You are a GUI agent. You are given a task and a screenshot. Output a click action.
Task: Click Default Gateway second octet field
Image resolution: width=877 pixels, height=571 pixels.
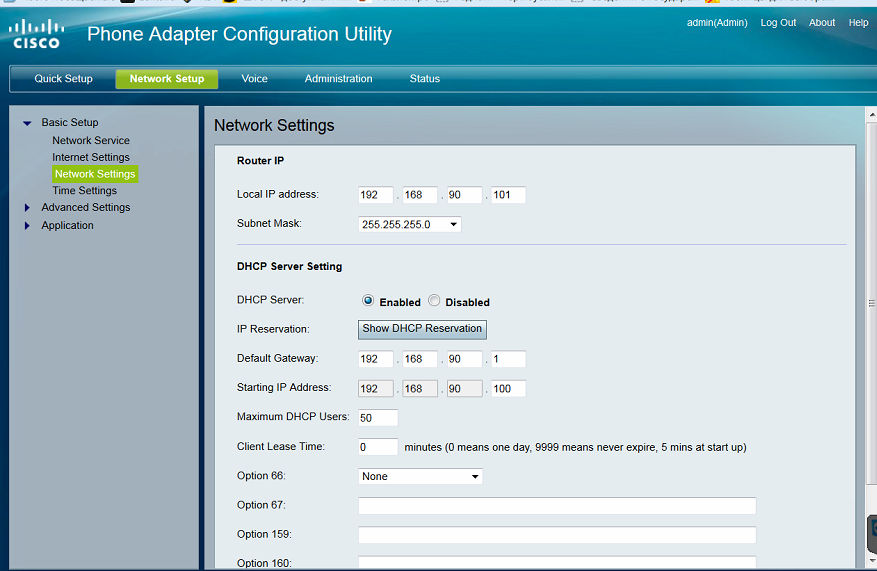point(419,359)
